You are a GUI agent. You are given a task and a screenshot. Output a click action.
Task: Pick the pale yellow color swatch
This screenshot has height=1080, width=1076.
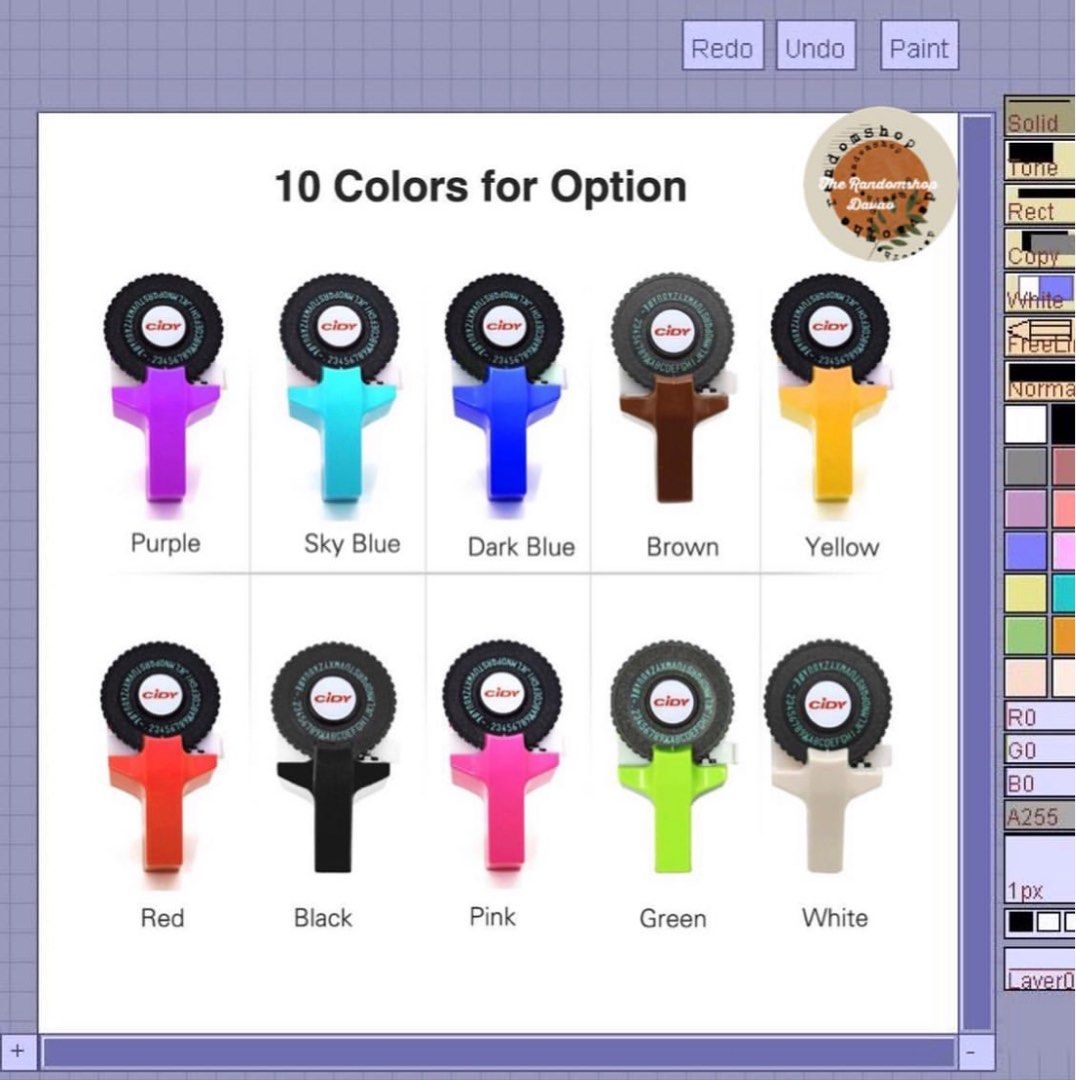point(1026,594)
